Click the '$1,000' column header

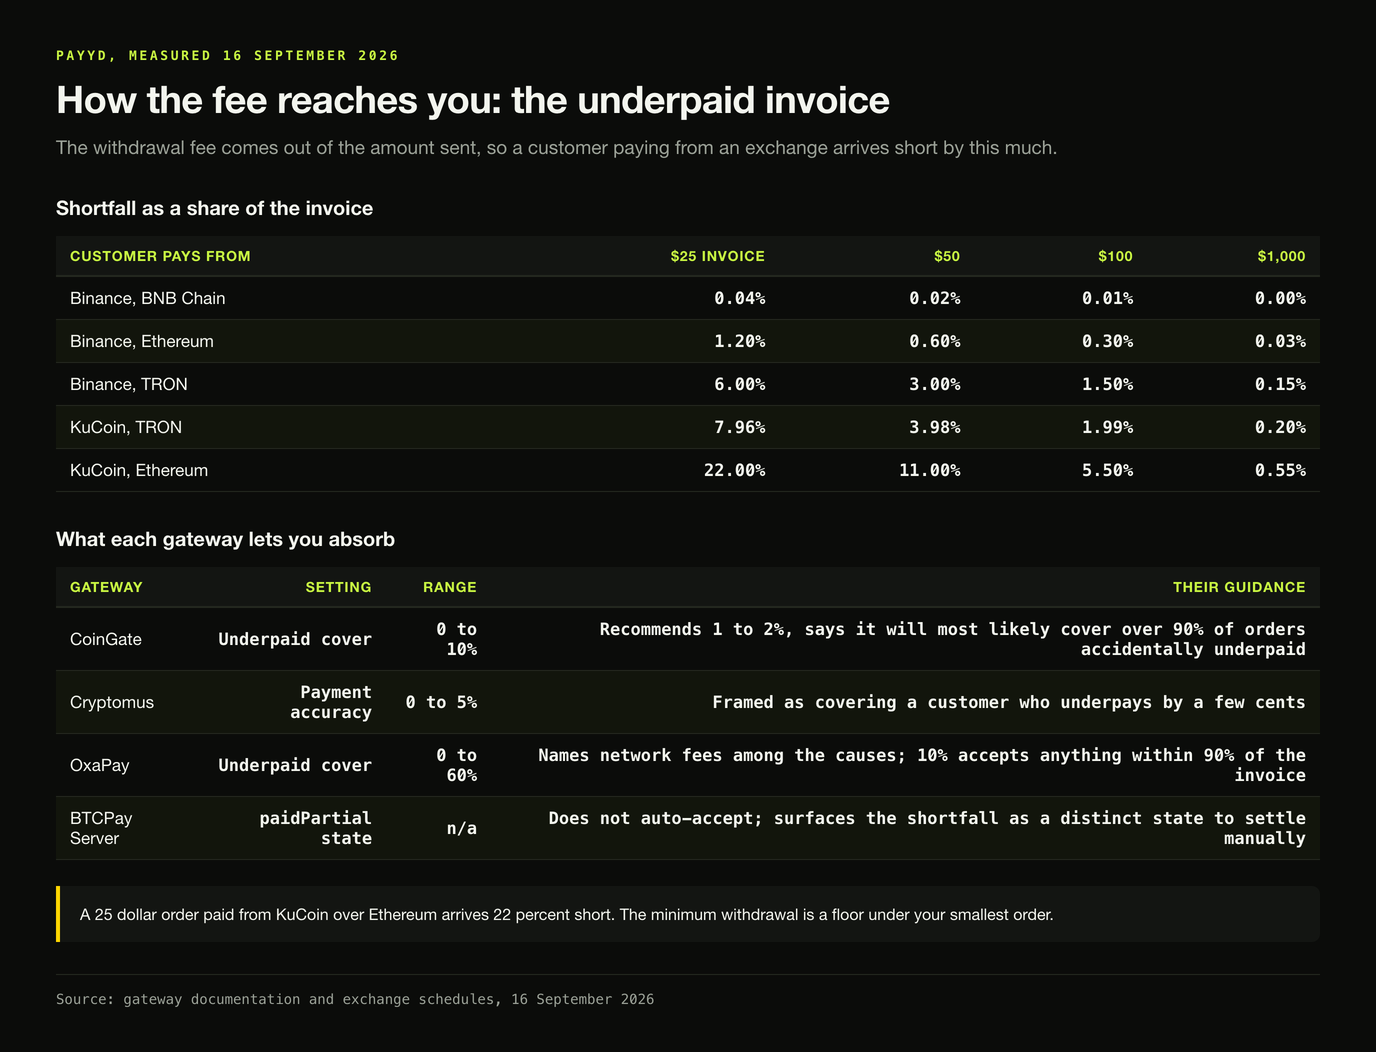pyautogui.click(x=1281, y=256)
